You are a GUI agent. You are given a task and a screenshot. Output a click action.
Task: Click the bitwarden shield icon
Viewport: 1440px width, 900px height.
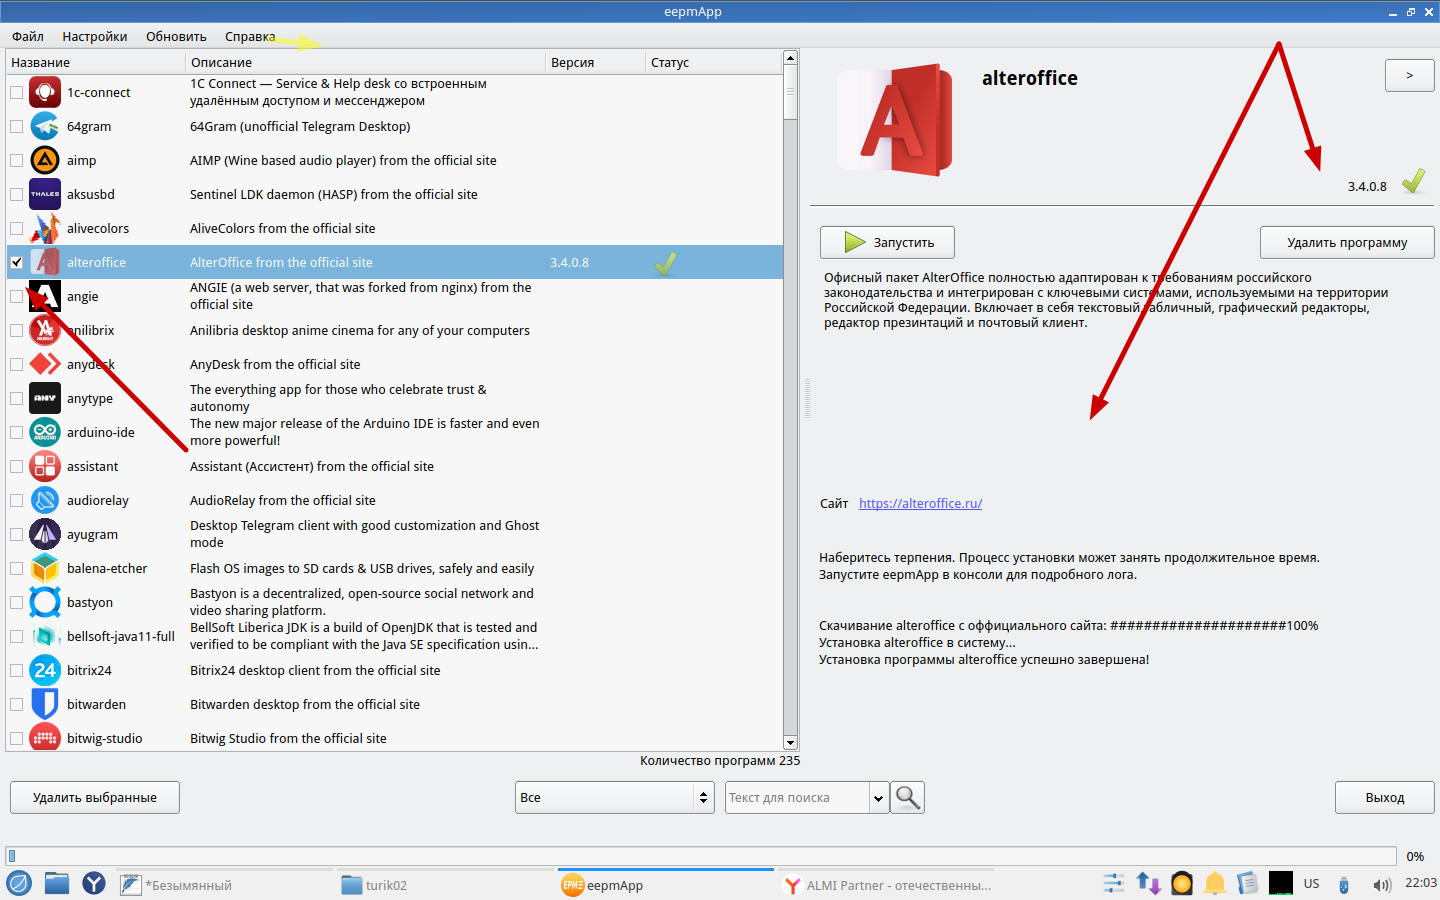pyautogui.click(x=45, y=704)
